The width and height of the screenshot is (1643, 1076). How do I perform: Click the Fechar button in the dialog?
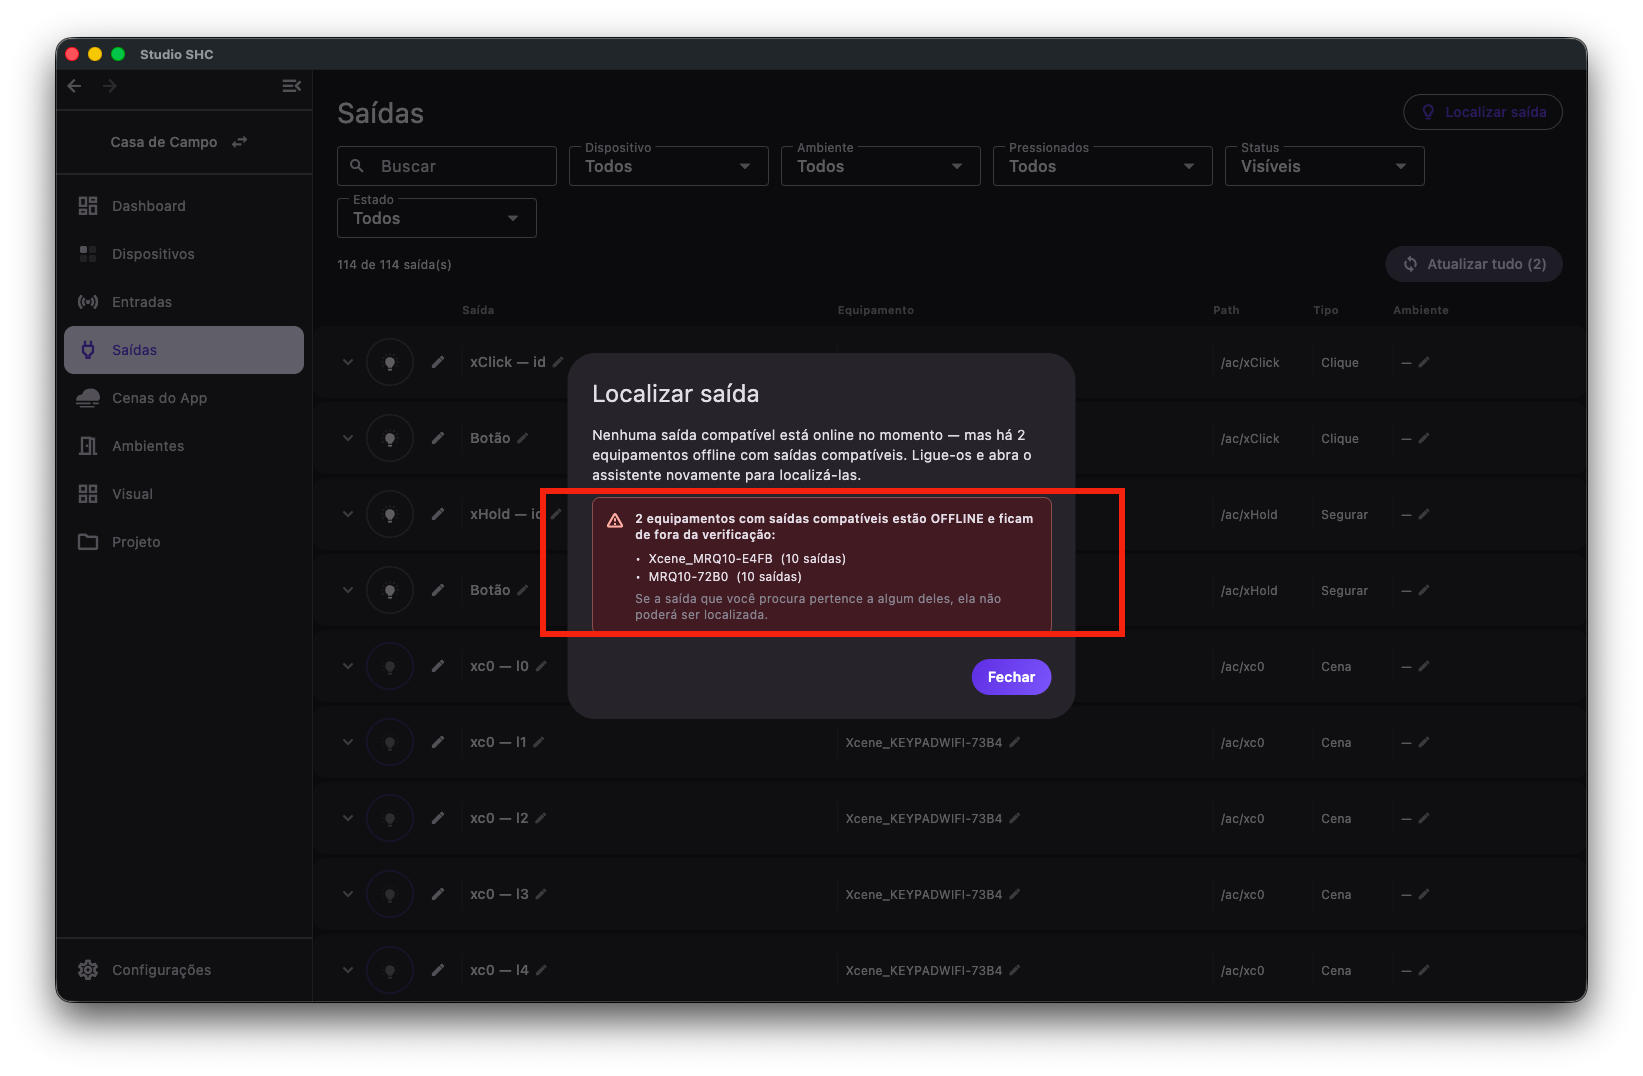pyautogui.click(x=1011, y=677)
